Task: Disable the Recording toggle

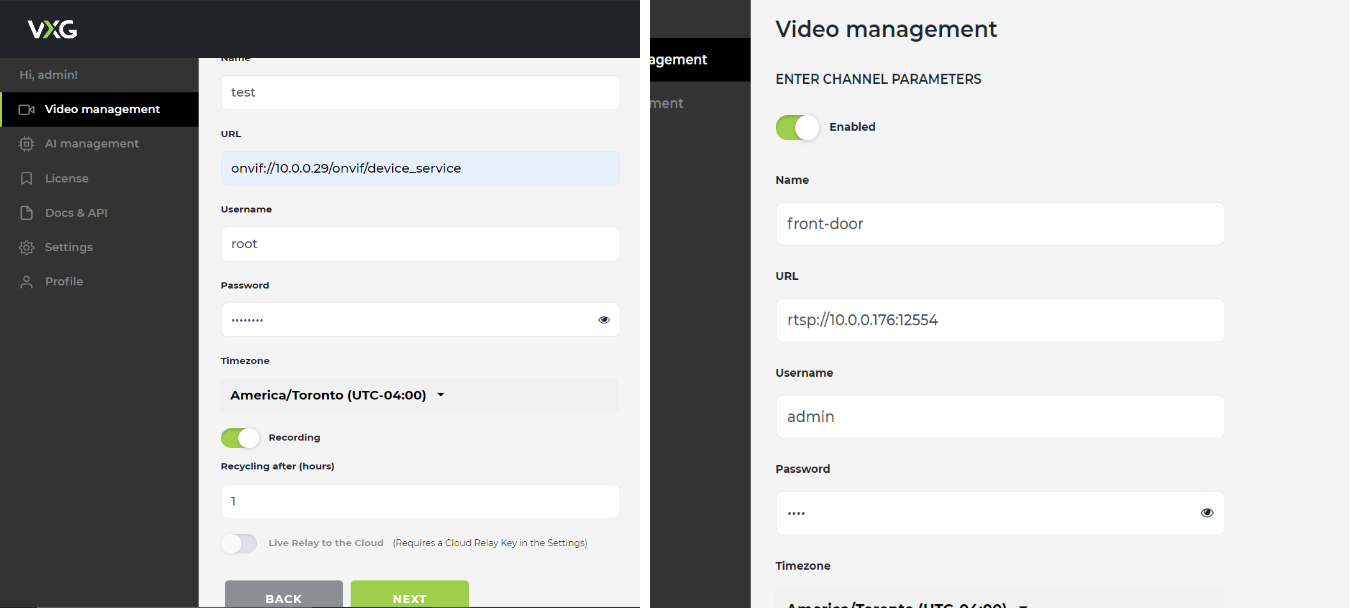Action: click(x=240, y=438)
